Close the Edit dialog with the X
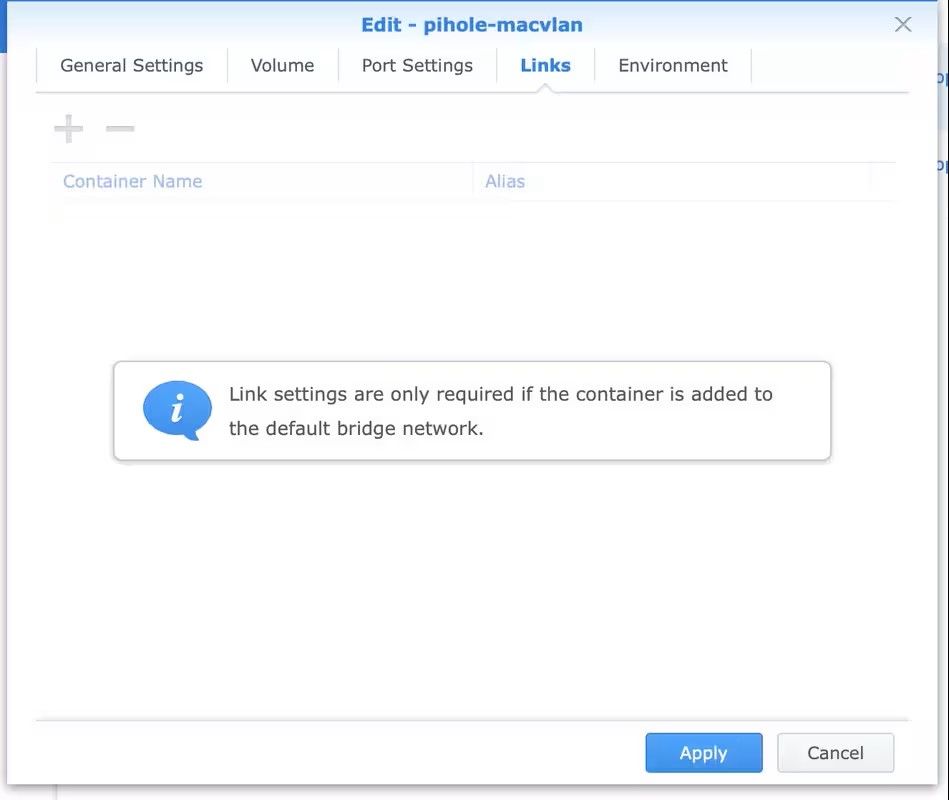 tap(902, 25)
